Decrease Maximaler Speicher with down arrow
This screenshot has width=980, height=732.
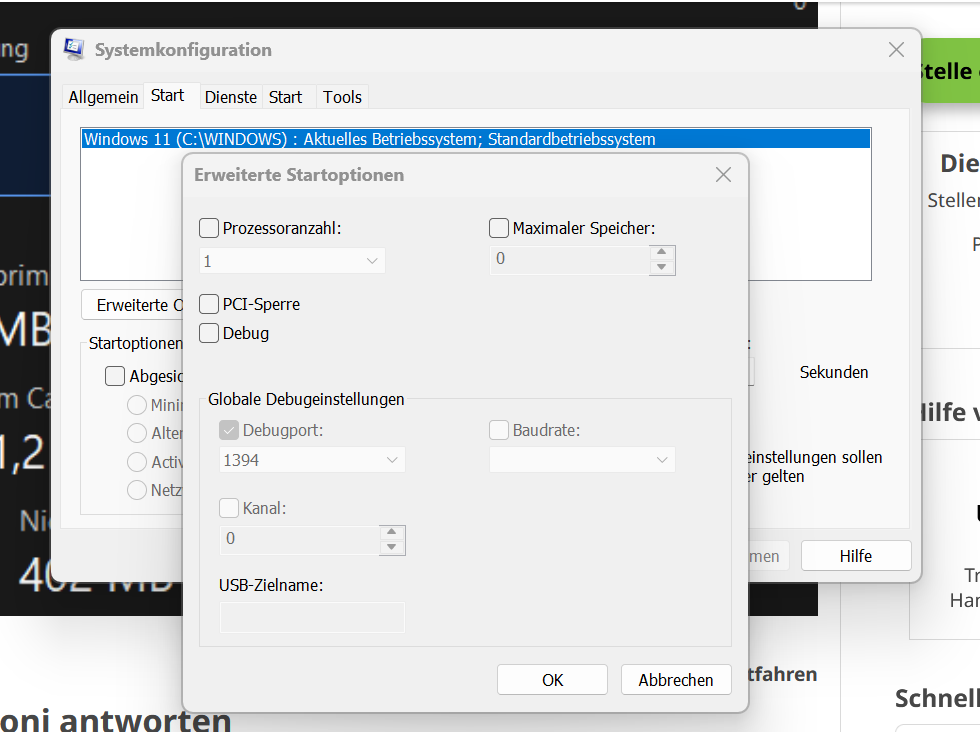(662, 268)
